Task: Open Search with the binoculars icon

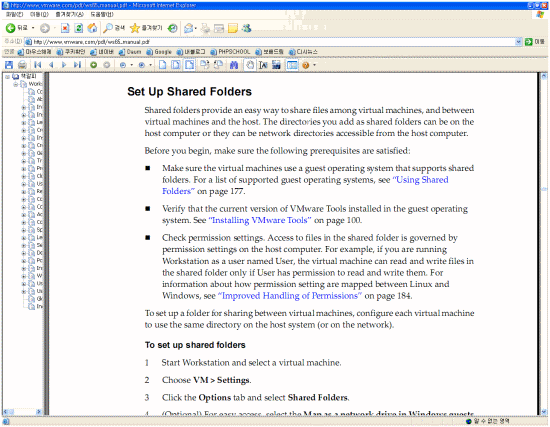Action: point(234,65)
